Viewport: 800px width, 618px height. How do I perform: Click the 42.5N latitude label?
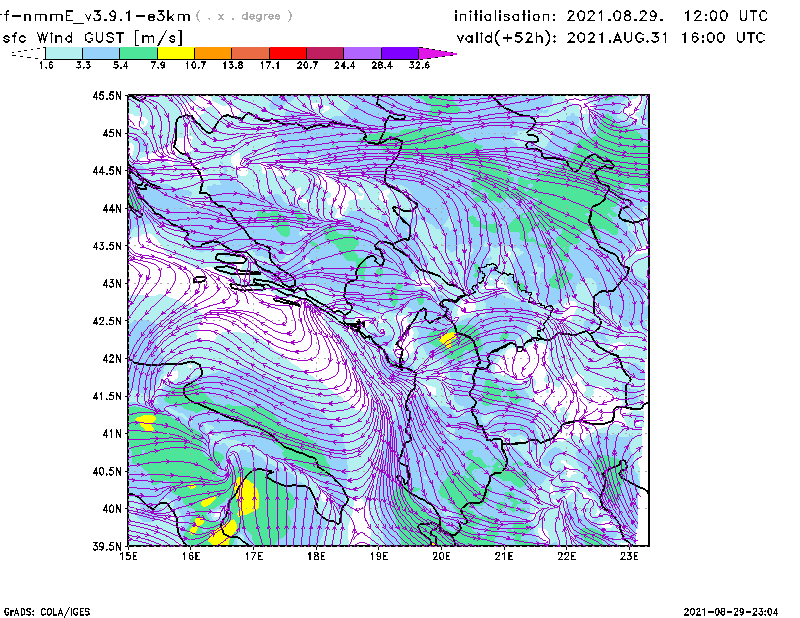tap(108, 321)
